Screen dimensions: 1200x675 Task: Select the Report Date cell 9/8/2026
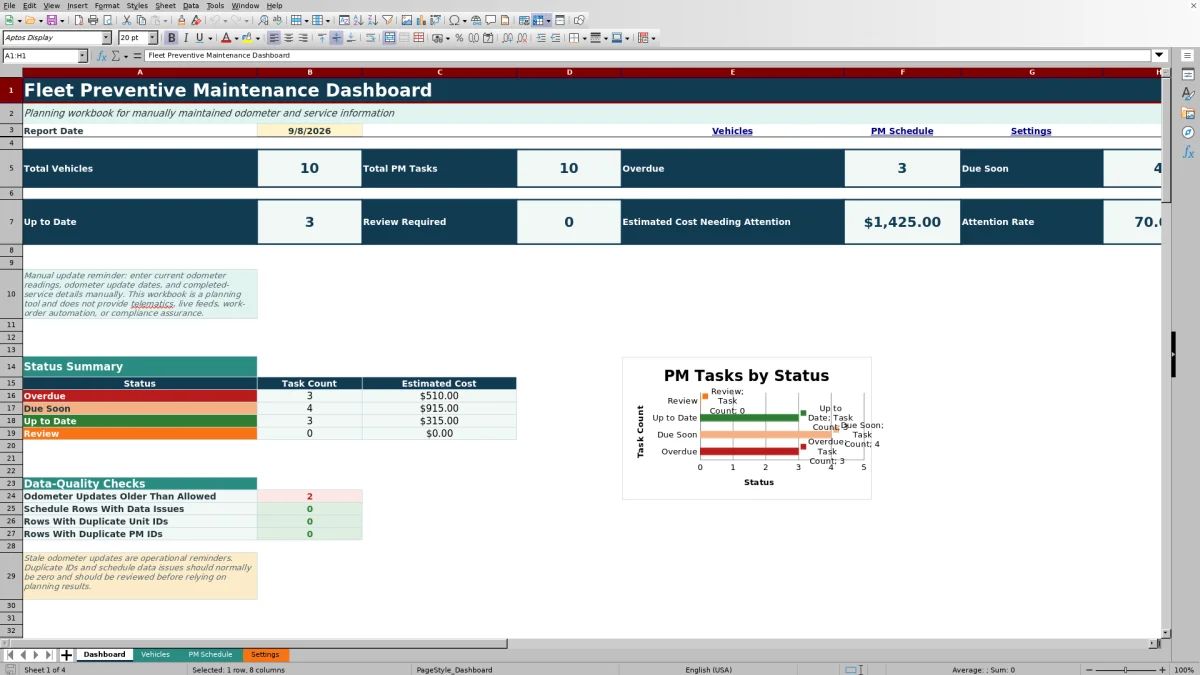tap(309, 131)
